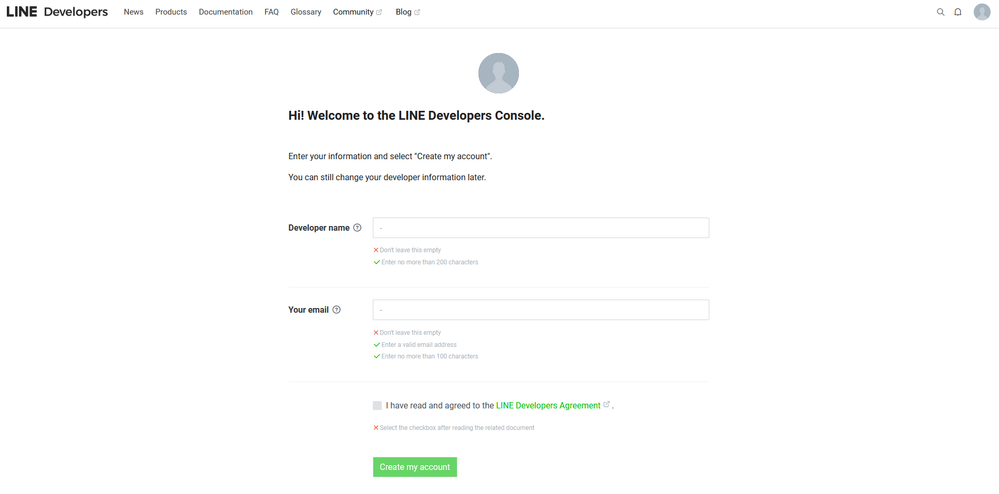Open the Documentation menu item
The height and width of the screenshot is (494, 999).
coord(226,12)
